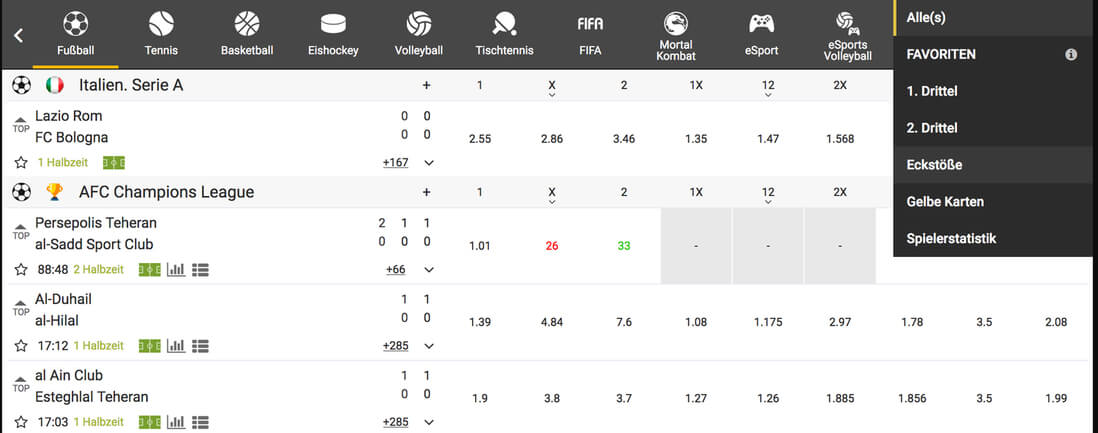
Task: Select the eSport gamepad icon
Action: point(761,24)
